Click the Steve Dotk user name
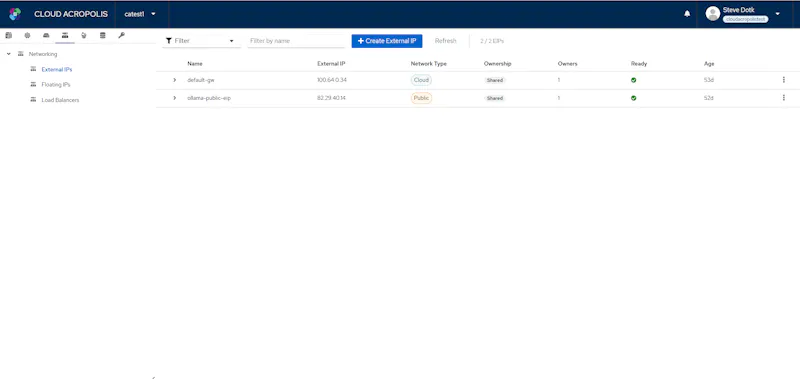The image size is (800, 379). tap(738, 10)
